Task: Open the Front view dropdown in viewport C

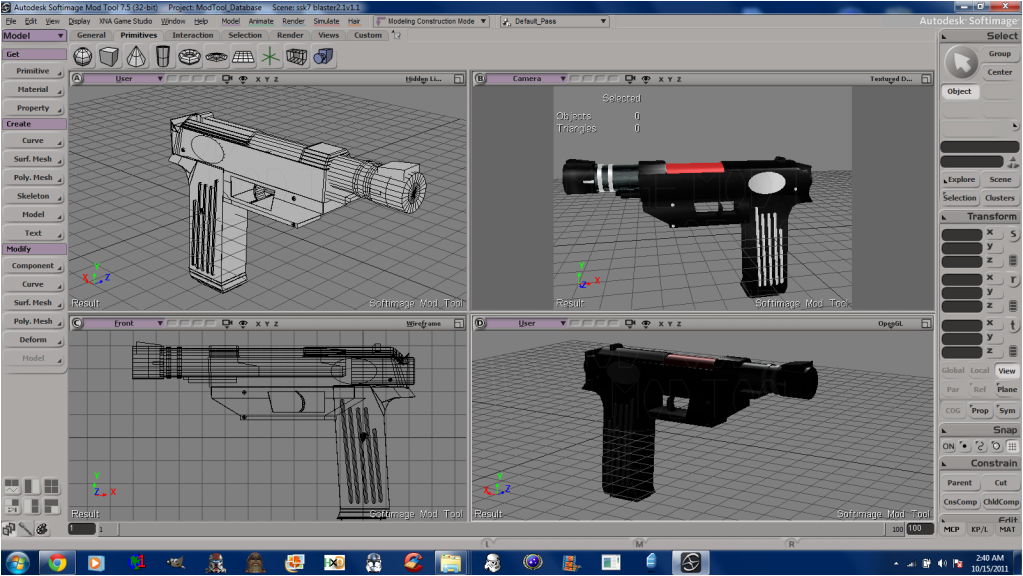Action: pos(124,324)
